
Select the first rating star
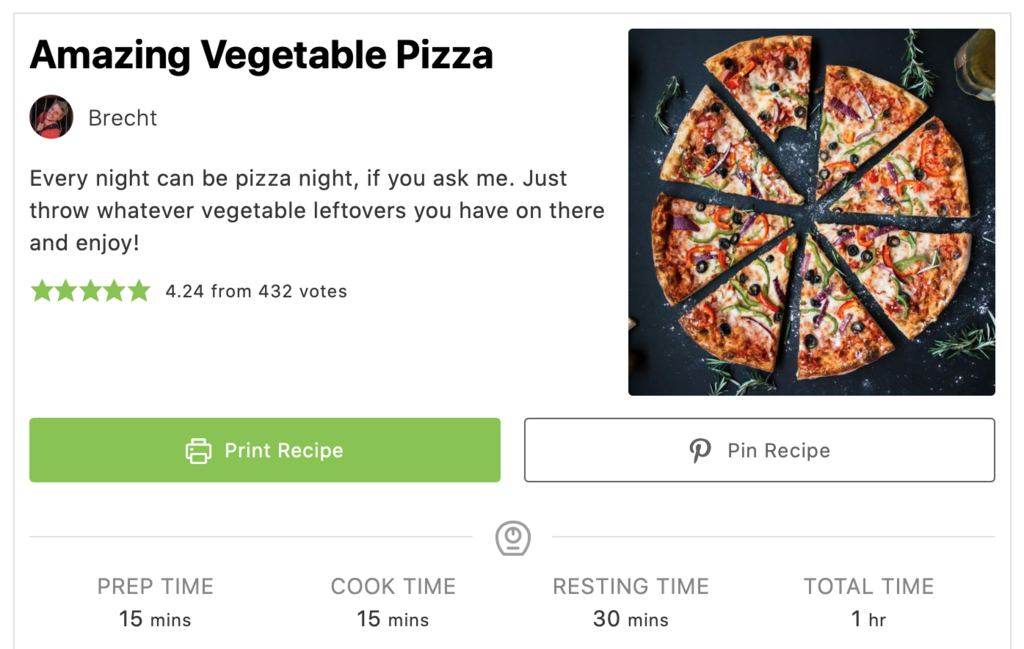pos(42,290)
